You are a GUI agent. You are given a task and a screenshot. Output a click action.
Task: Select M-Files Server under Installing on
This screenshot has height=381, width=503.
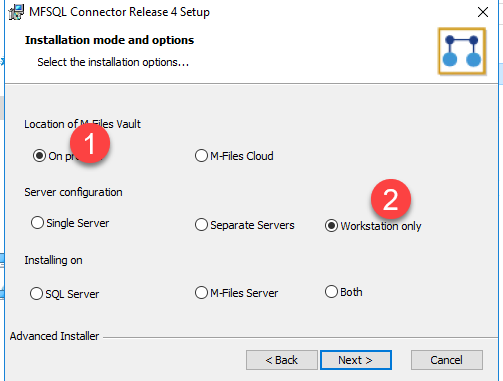click(236, 293)
